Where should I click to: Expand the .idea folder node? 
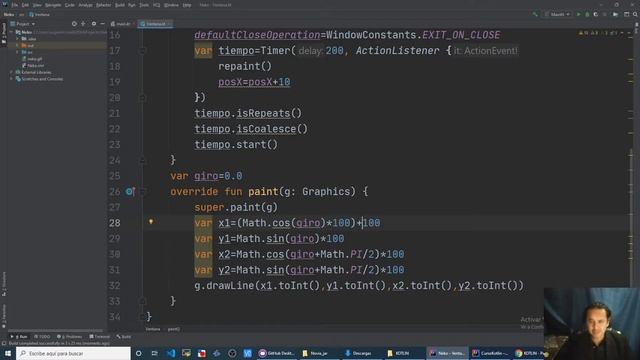[18, 39]
